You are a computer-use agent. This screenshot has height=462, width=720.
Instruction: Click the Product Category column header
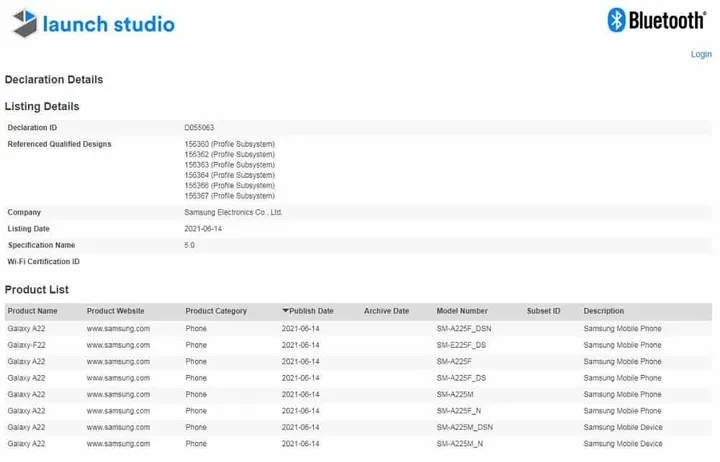pyautogui.click(x=216, y=311)
